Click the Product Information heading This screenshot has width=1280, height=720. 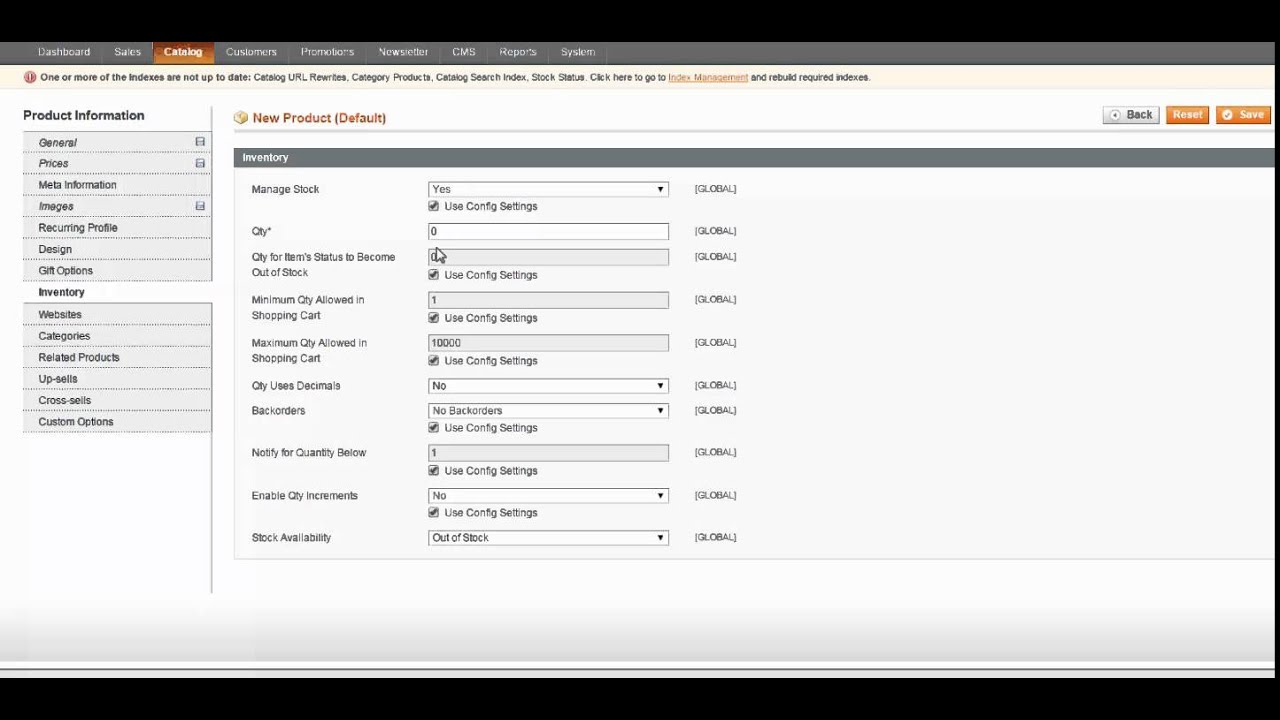tap(84, 116)
